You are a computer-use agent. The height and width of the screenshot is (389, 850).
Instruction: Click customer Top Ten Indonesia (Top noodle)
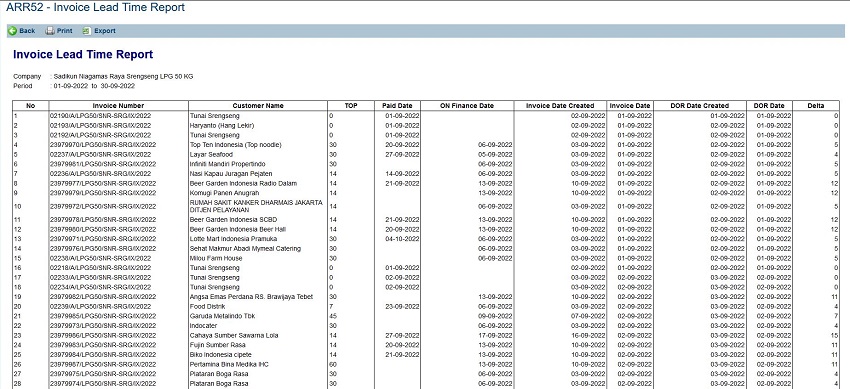(x=236, y=145)
